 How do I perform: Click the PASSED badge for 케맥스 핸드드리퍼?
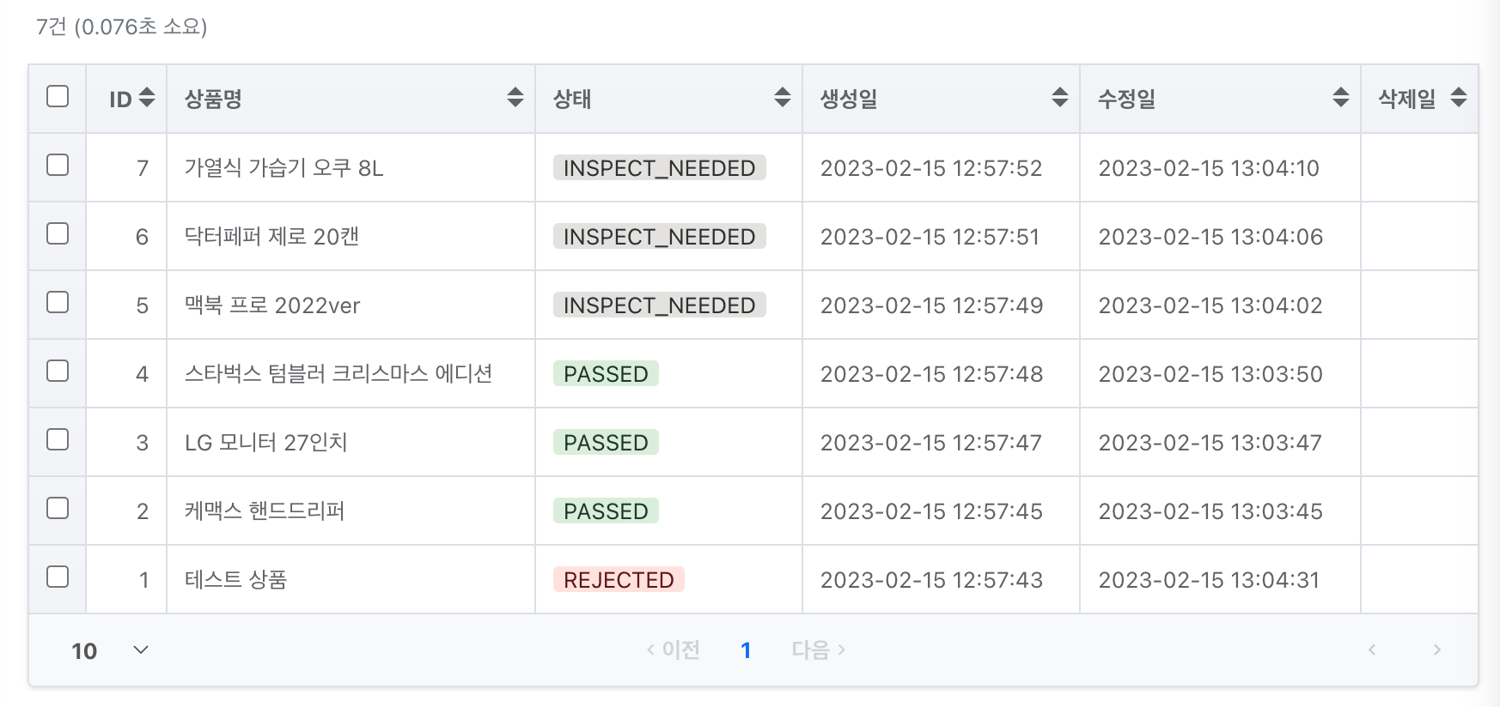click(x=606, y=511)
